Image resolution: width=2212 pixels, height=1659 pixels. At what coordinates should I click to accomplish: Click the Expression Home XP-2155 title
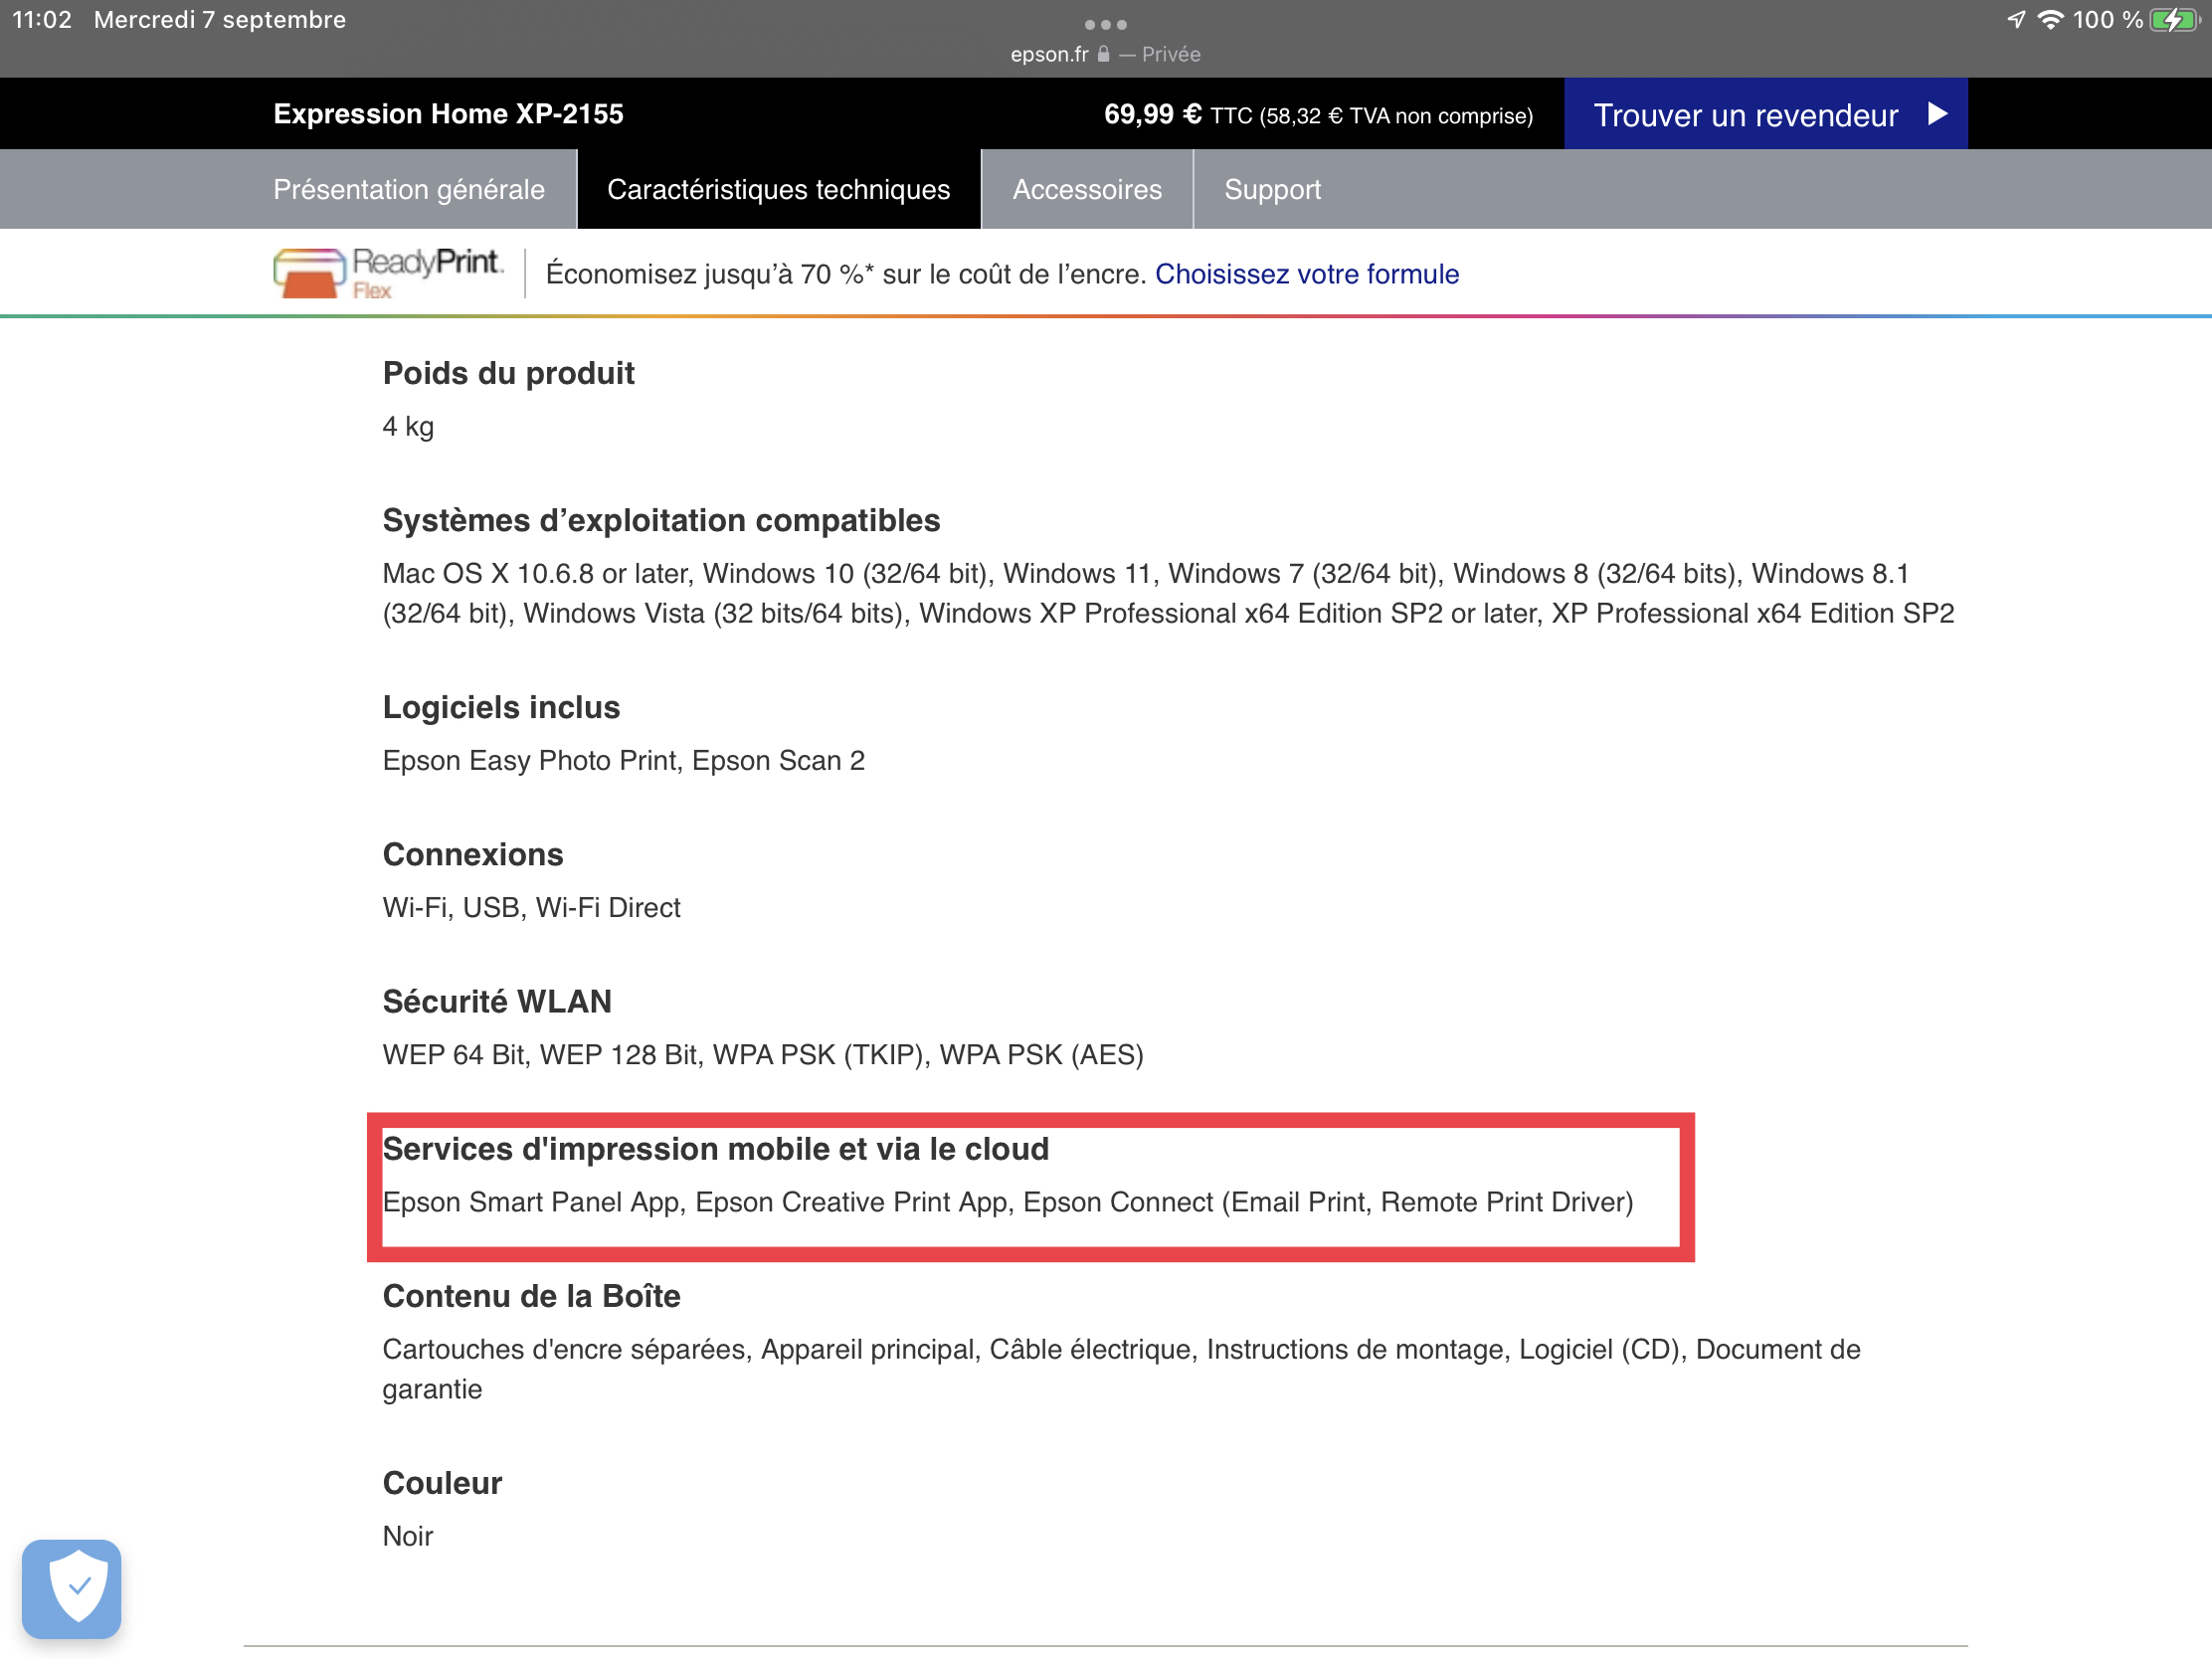pos(448,114)
